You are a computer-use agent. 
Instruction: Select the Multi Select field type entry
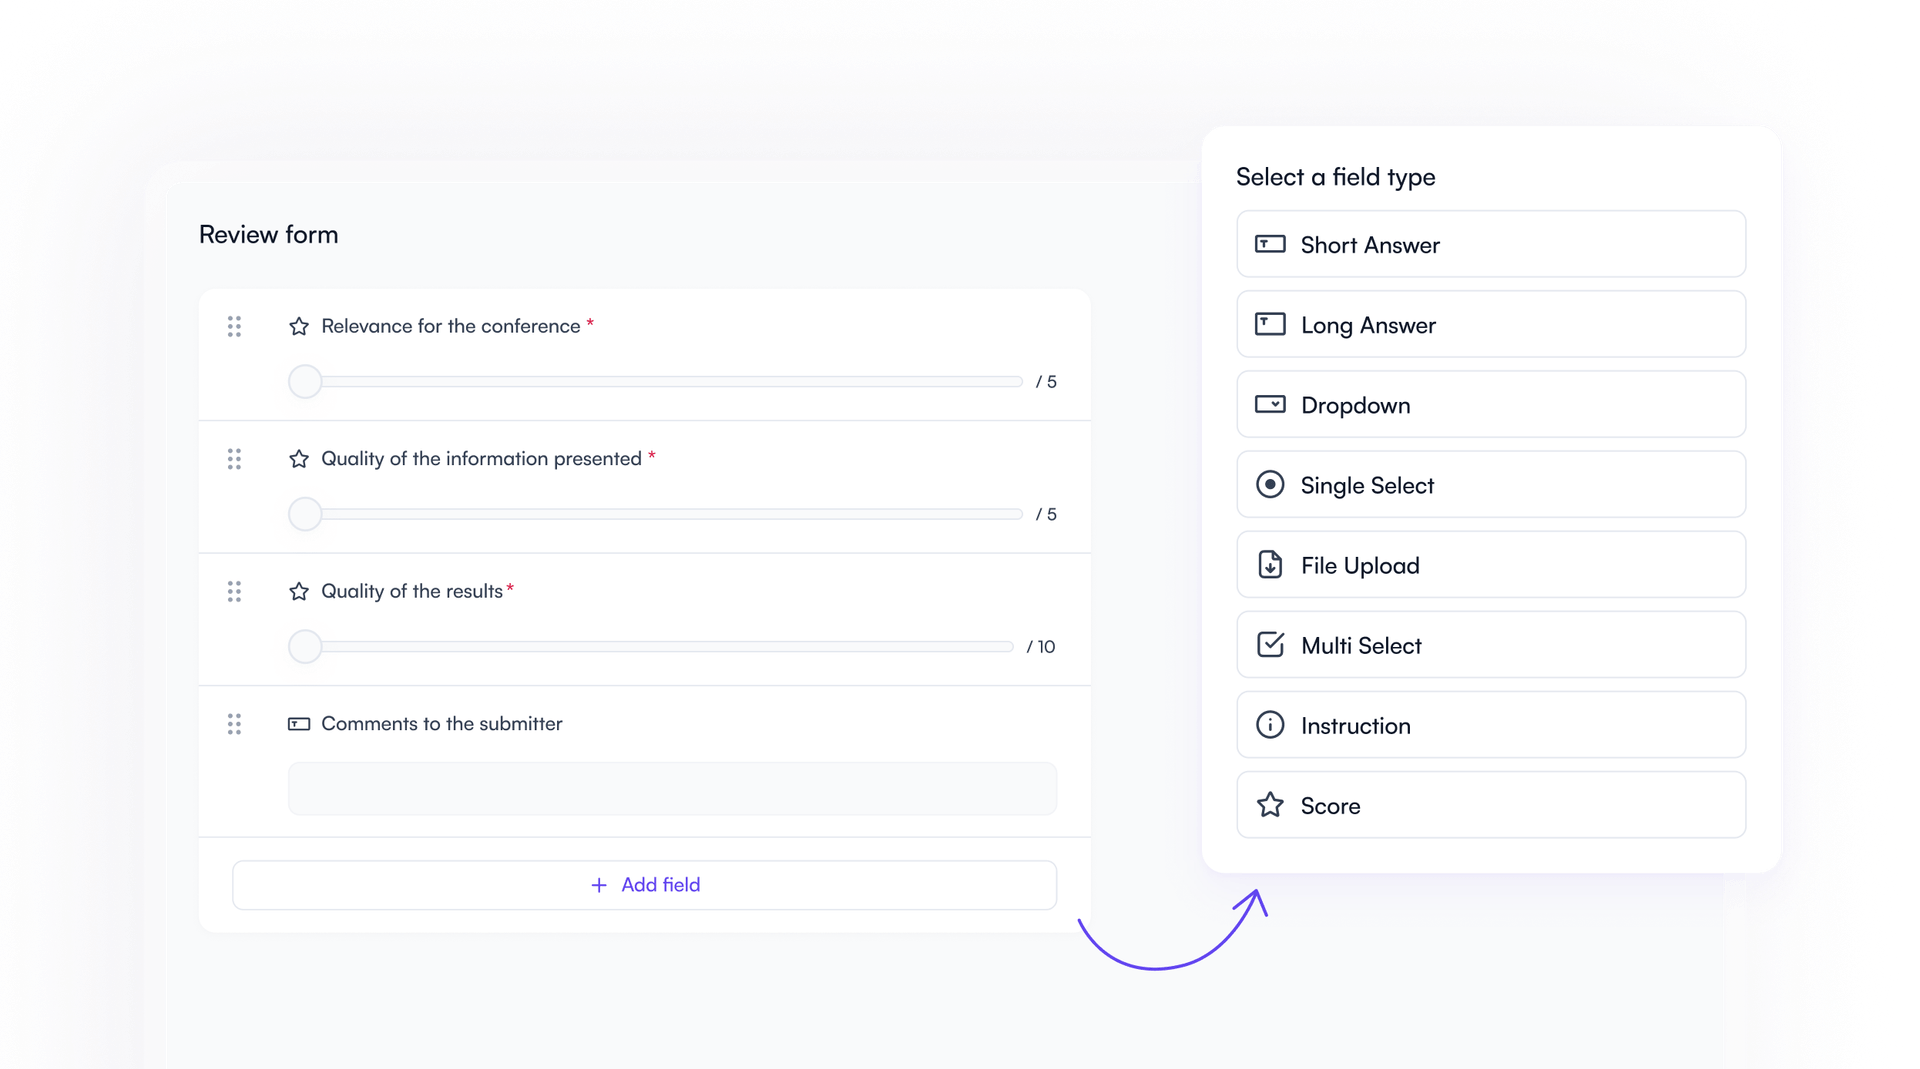coord(1490,644)
